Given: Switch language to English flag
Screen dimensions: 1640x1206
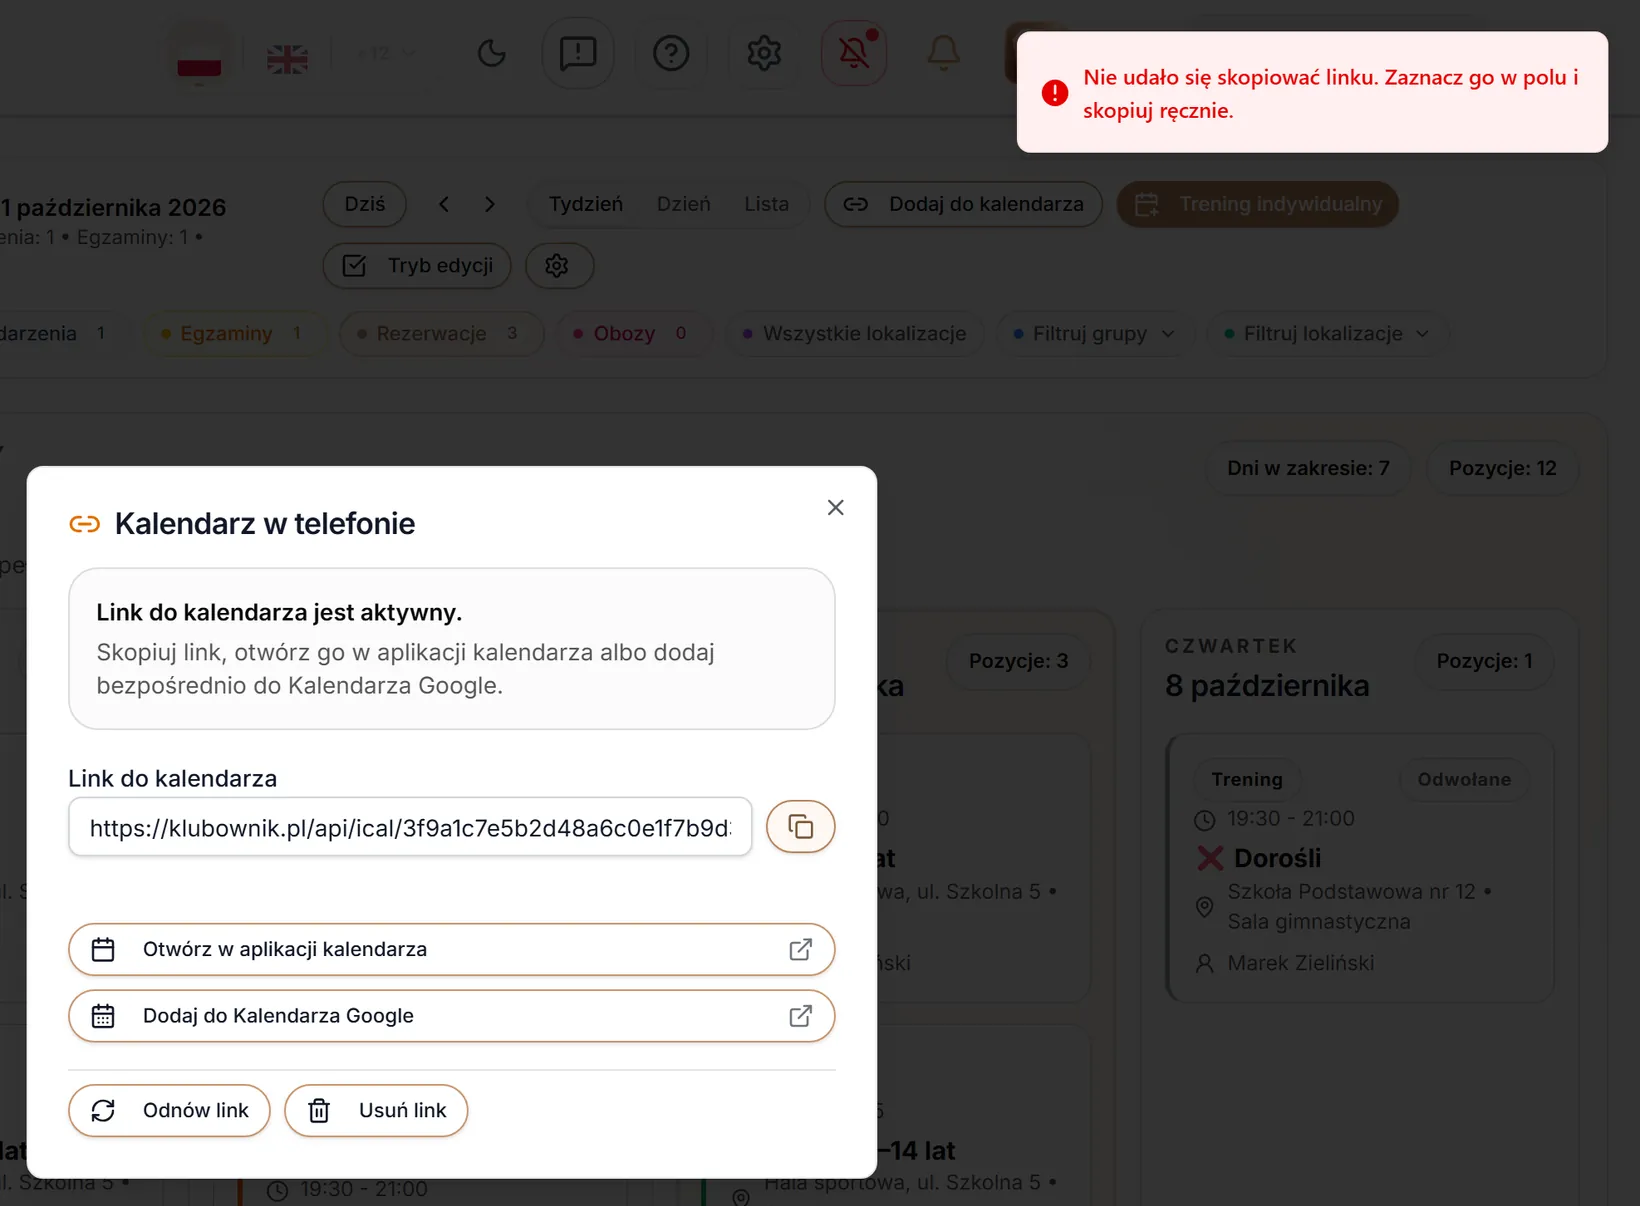Looking at the screenshot, I should pos(288,59).
